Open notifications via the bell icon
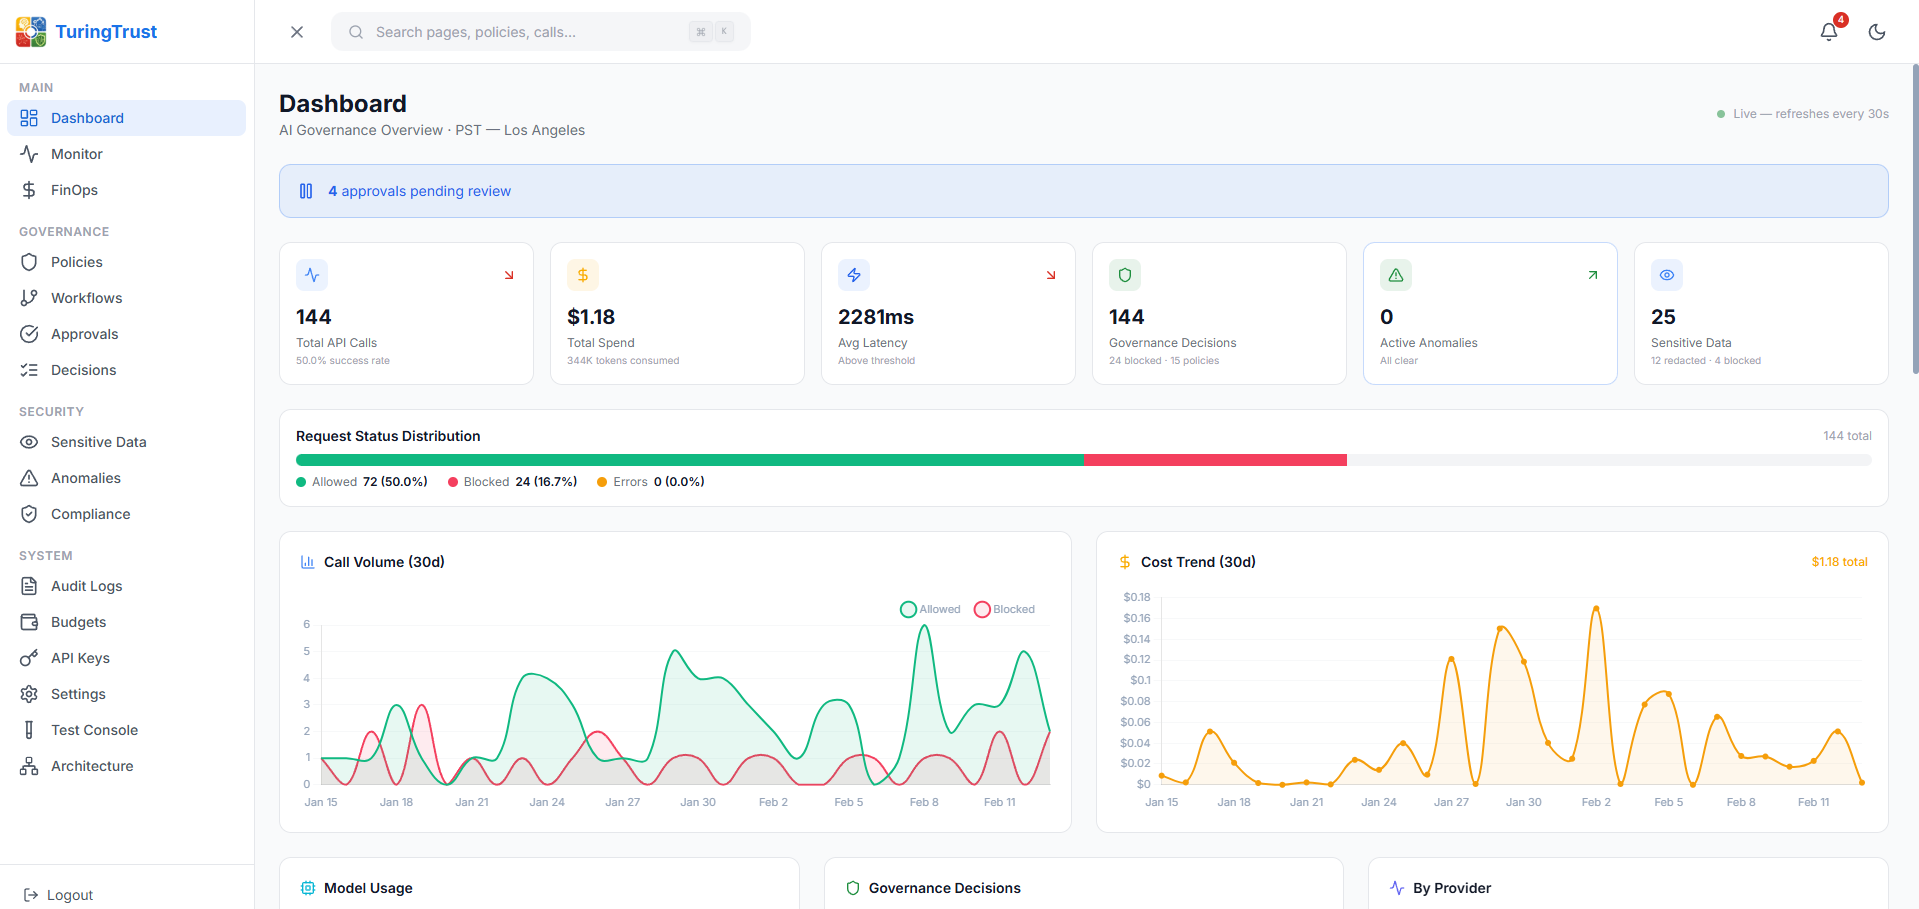Screen dimensions: 1919x909 pos(1827,31)
